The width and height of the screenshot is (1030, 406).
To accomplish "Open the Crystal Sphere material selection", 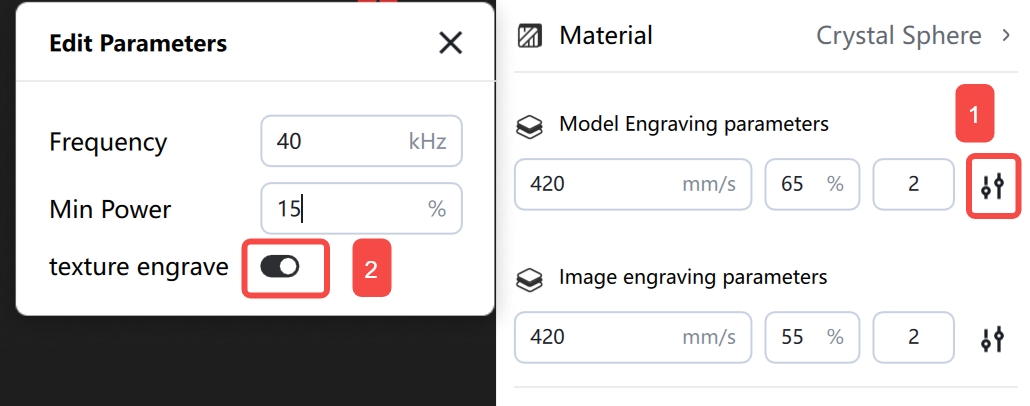I will pyautogui.click(x=899, y=35).
